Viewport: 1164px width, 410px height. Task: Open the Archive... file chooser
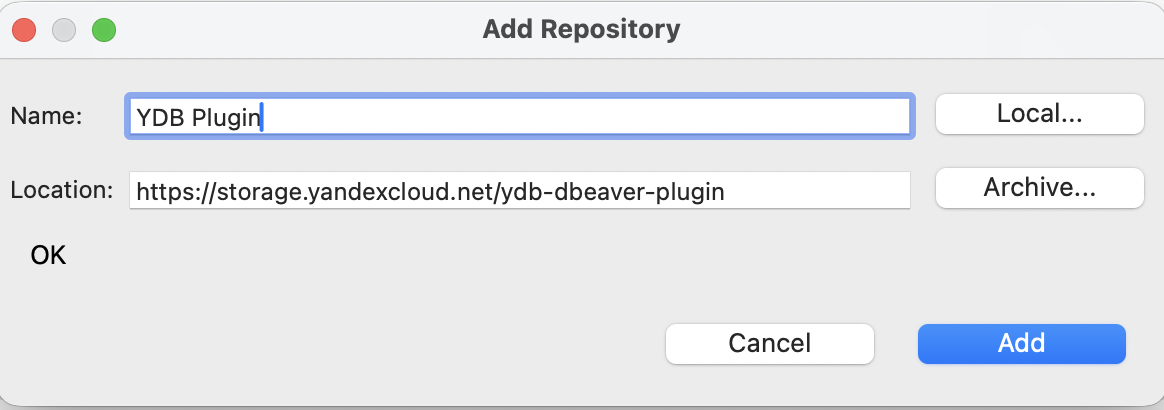click(1039, 188)
